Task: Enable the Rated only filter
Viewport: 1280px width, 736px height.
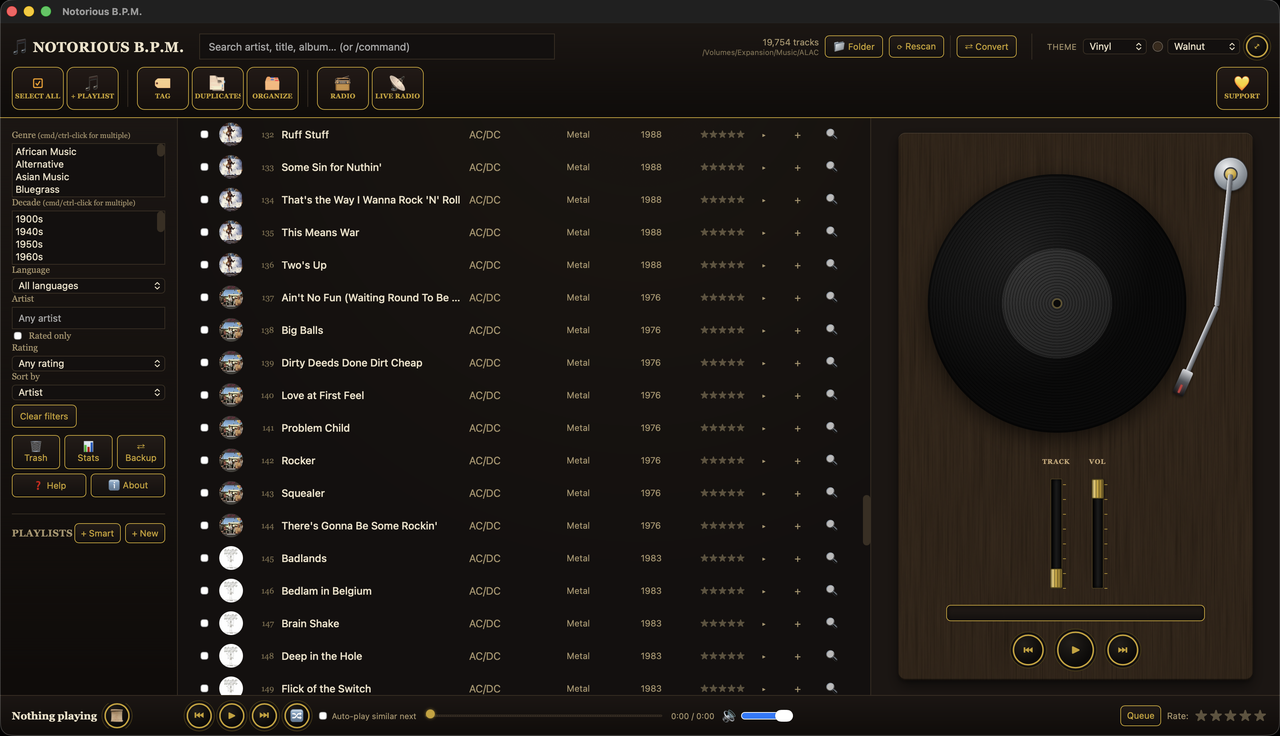Action: (18, 336)
